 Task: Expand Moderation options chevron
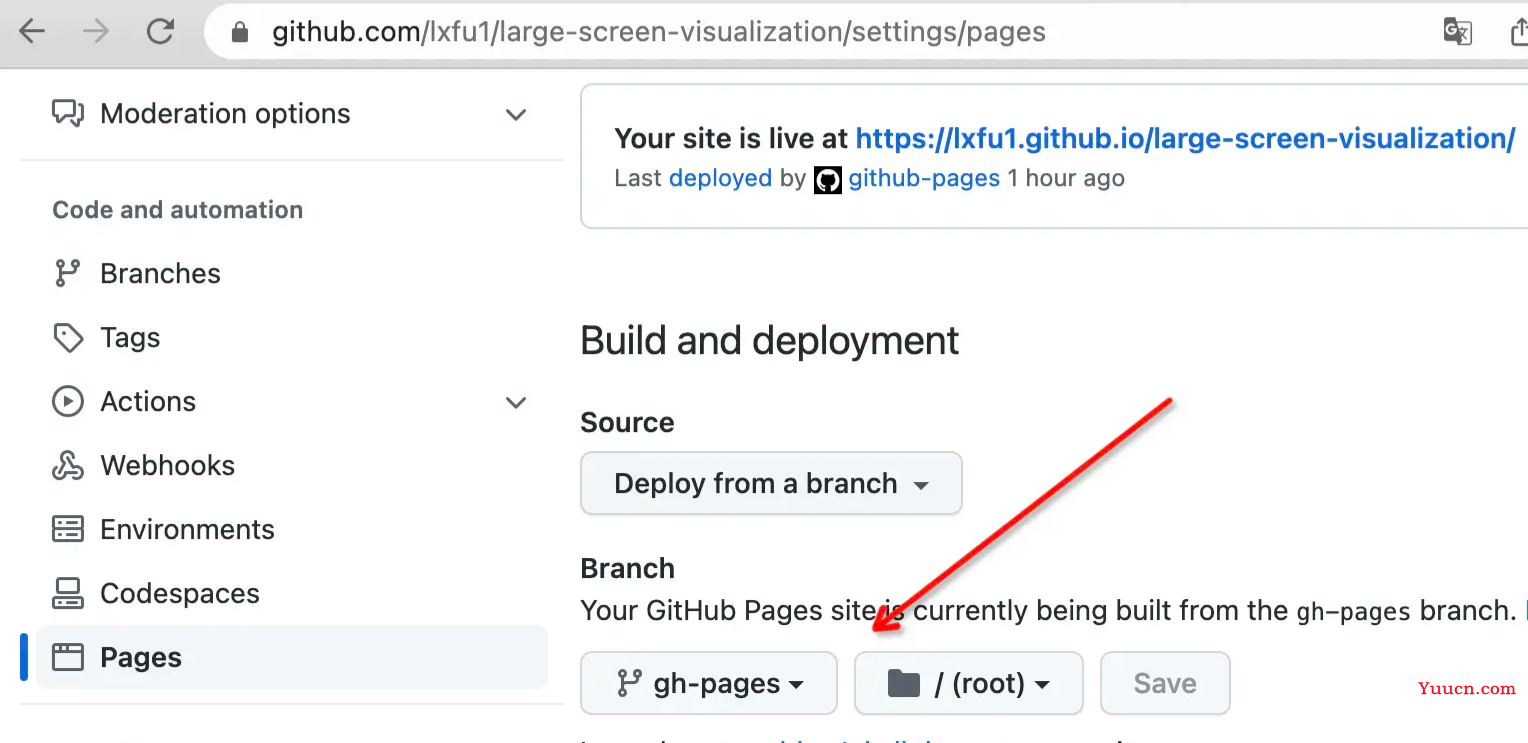point(516,114)
